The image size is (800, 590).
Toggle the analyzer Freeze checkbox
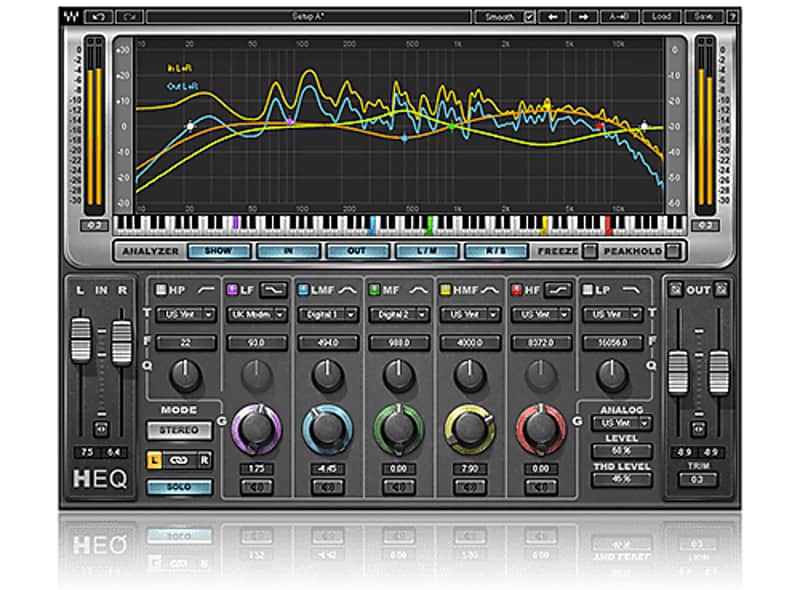tap(590, 251)
